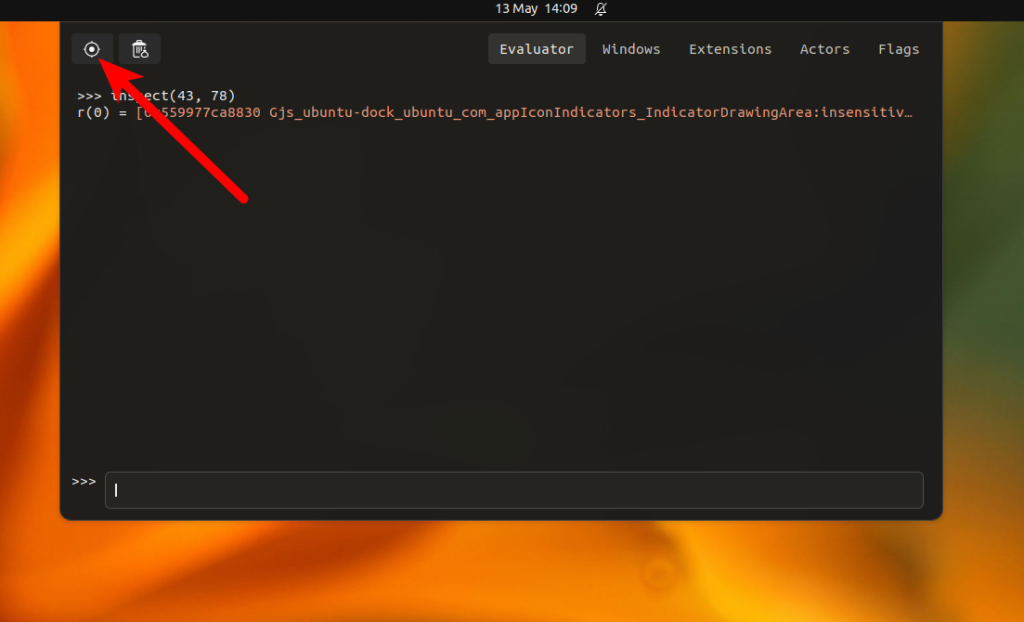
Task: Switch to the Windows tab
Action: [631, 49]
